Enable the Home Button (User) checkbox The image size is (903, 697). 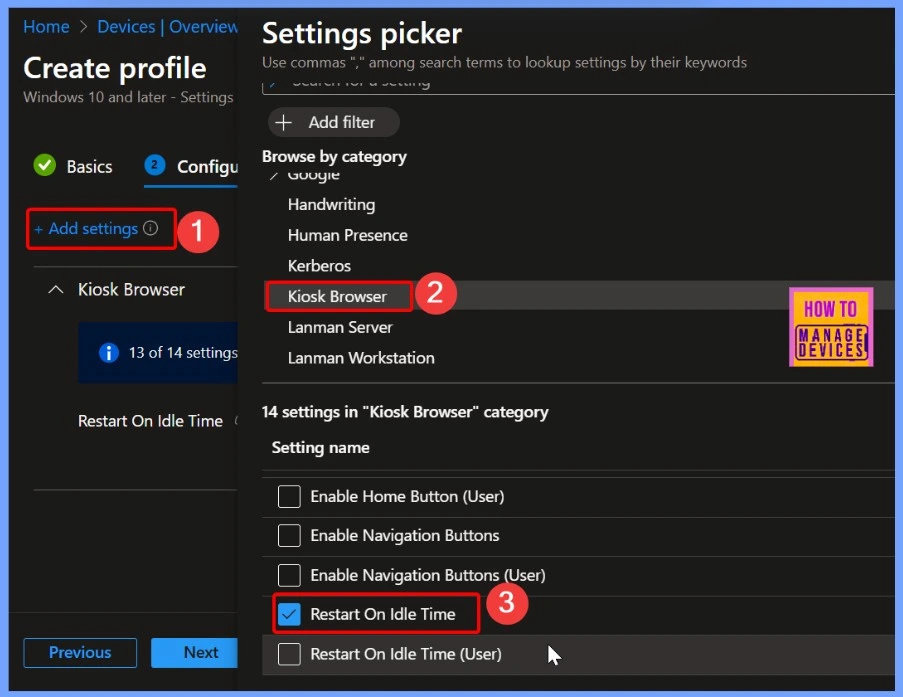click(289, 496)
